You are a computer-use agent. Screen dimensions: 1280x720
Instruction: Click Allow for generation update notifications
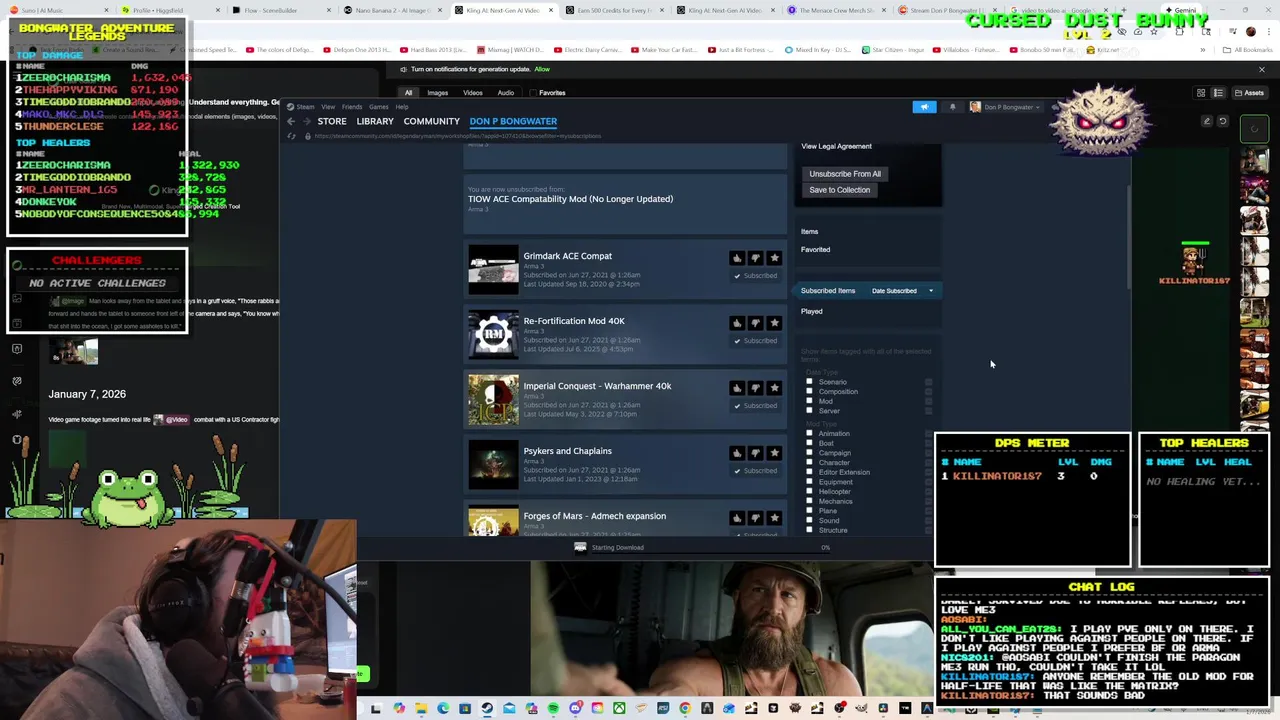tap(542, 69)
